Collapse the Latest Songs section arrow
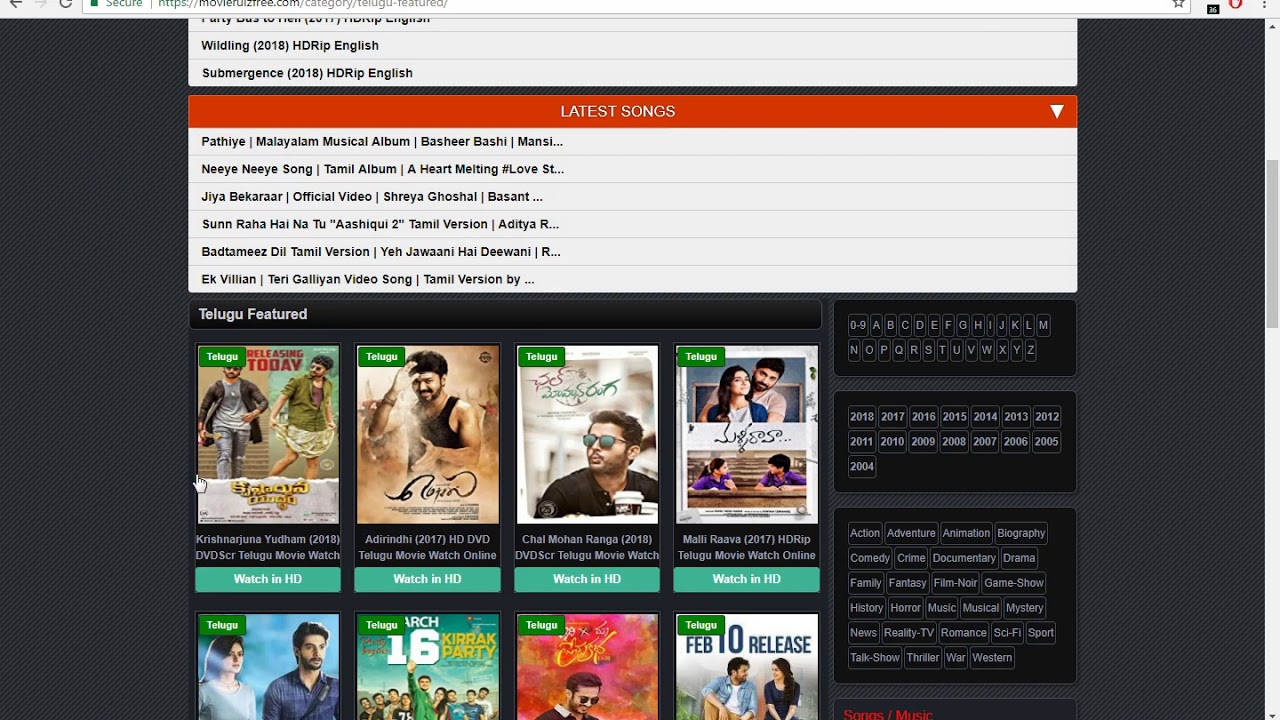Screen dimensions: 1280x720 click(1056, 111)
